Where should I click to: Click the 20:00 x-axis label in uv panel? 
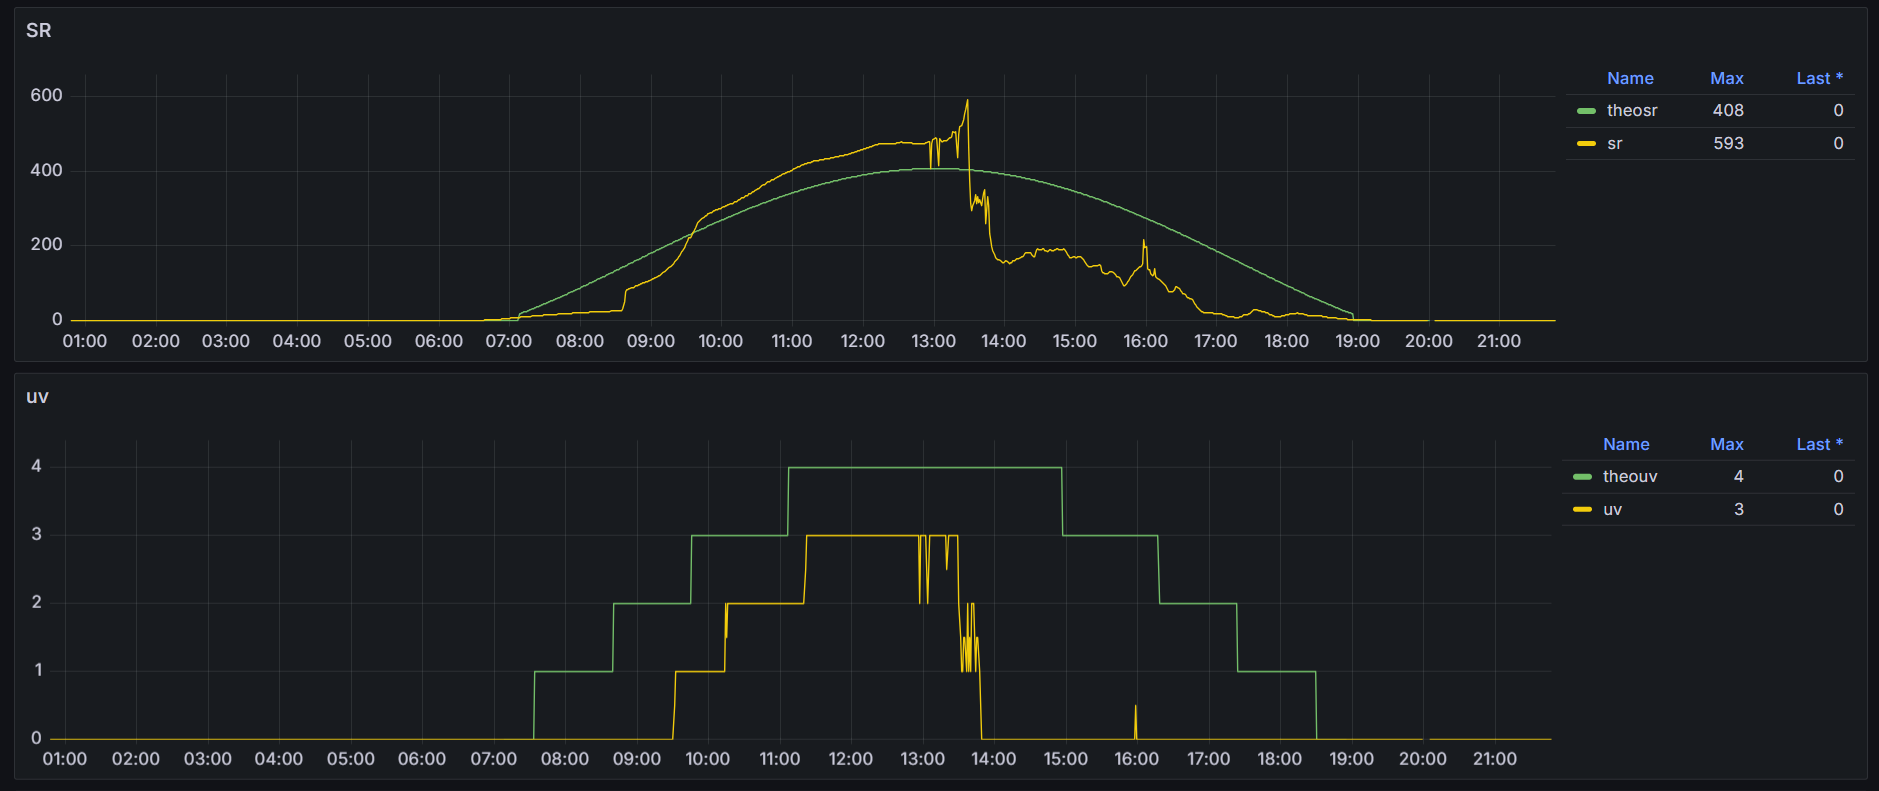coord(1422,759)
